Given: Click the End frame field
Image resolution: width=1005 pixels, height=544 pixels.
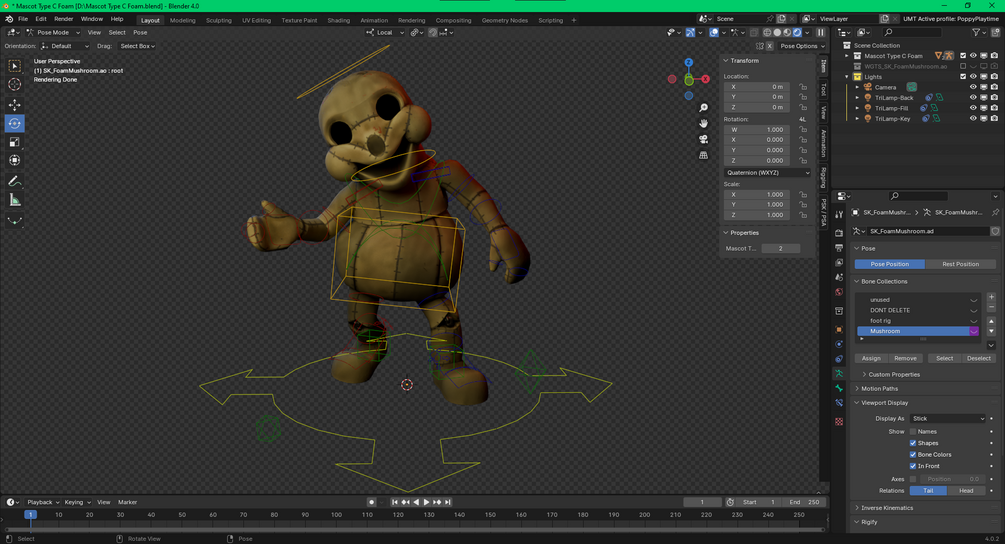Looking at the screenshot, I should pyautogui.click(x=806, y=502).
